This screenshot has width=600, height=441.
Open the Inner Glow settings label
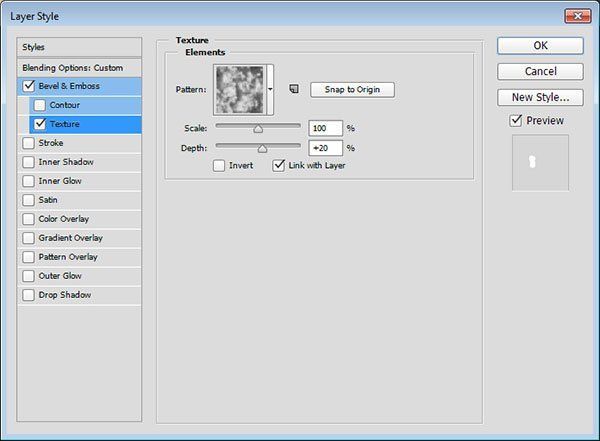pyautogui.click(x=60, y=181)
